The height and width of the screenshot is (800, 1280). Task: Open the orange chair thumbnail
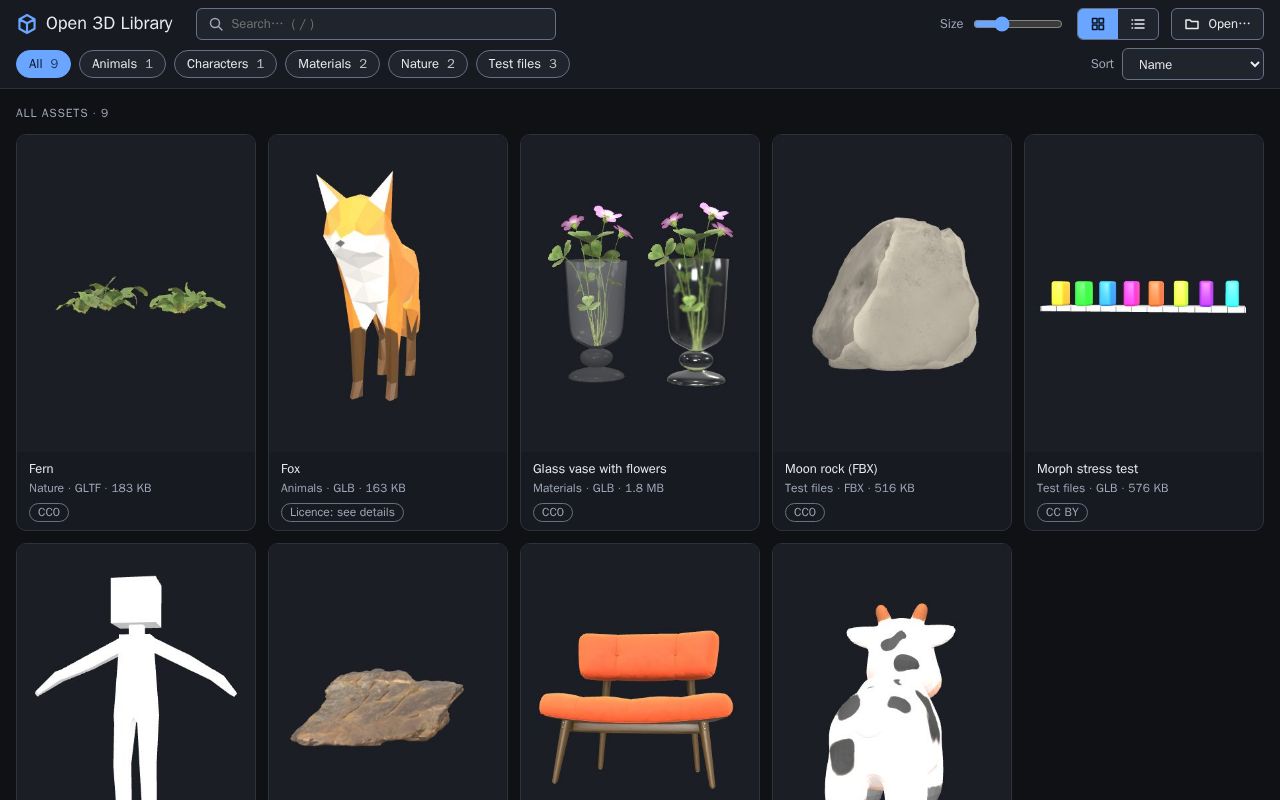(x=640, y=672)
